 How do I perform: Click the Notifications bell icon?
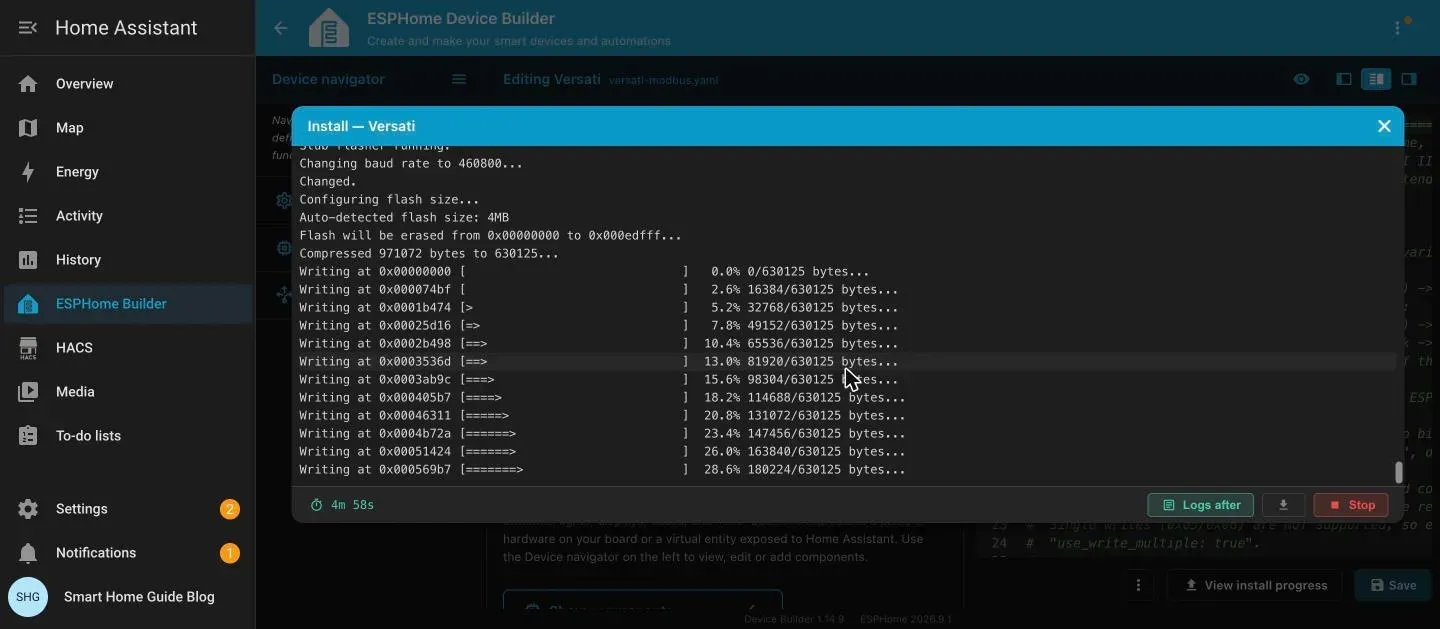tap(28, 553)
